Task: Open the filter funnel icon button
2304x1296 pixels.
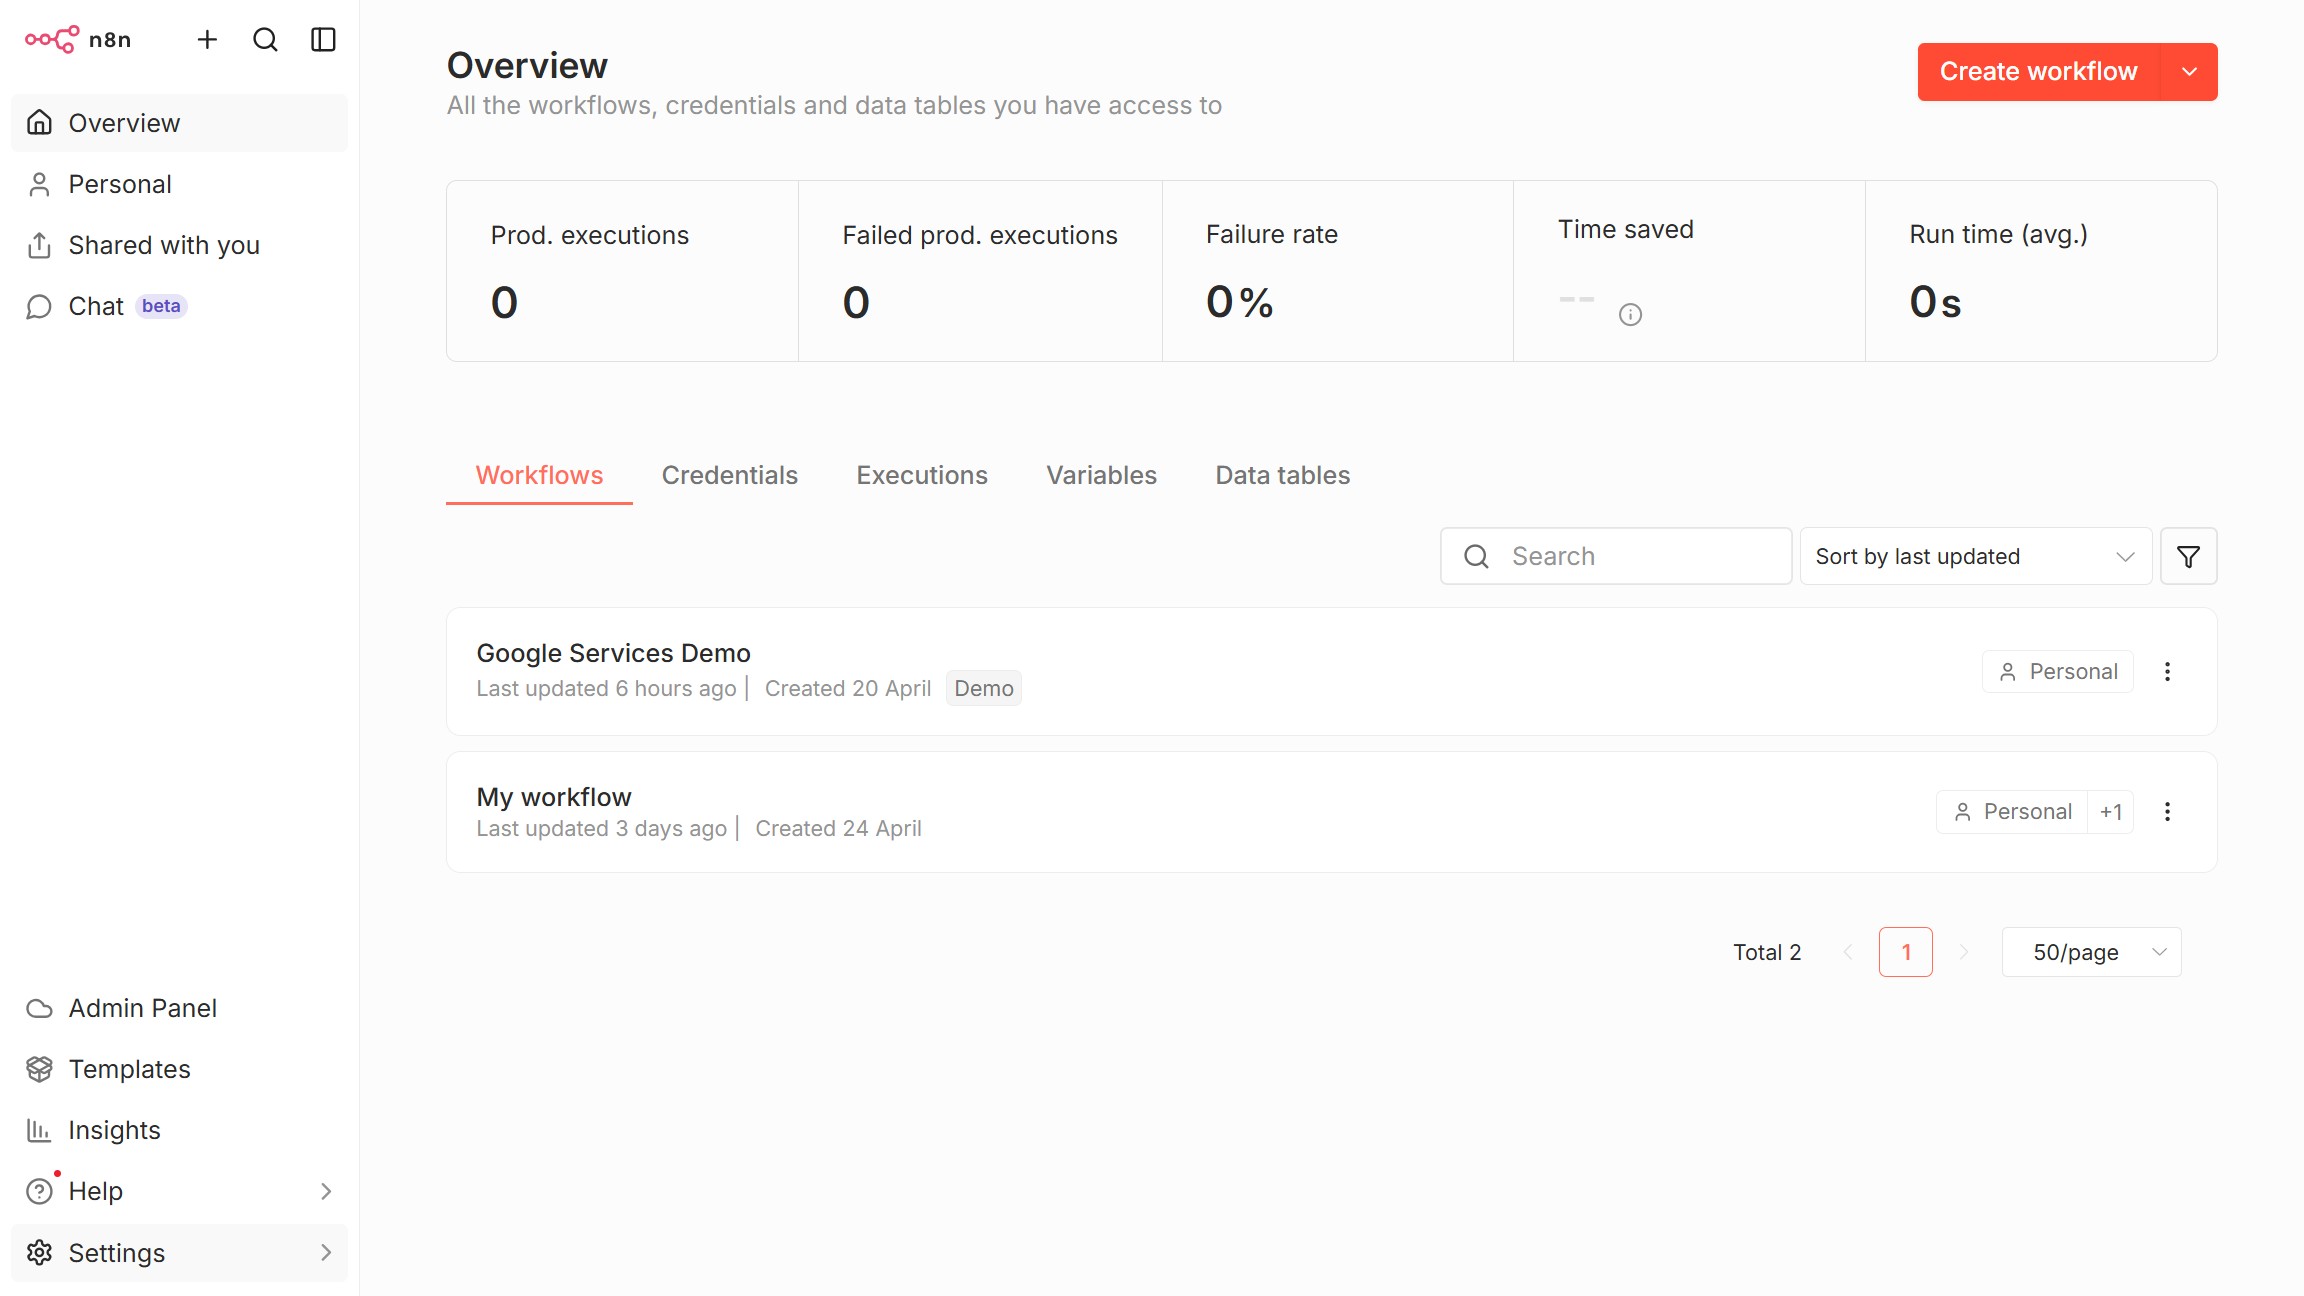Action: pyautogui.click(x=2188, y=556)
